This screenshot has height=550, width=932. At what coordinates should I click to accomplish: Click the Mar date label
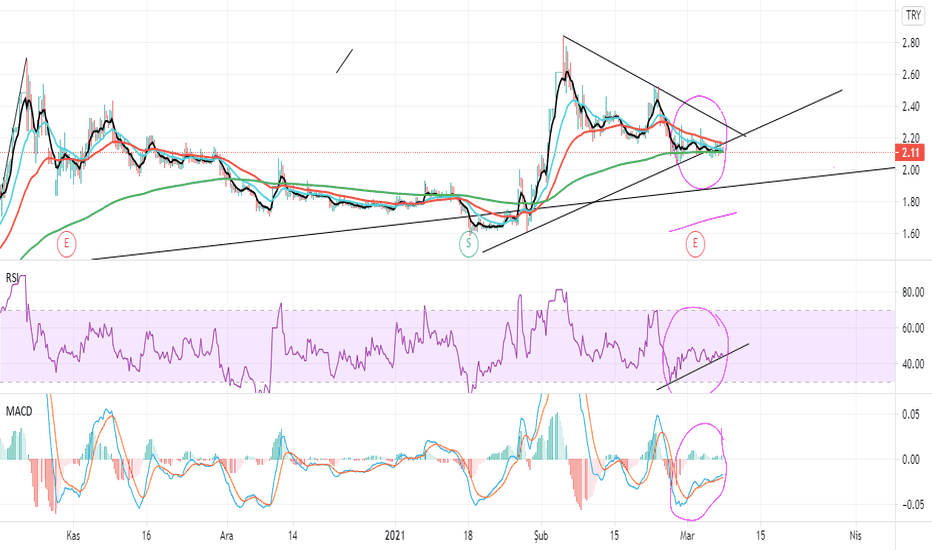pyautogui.click(x=687, y=536)
